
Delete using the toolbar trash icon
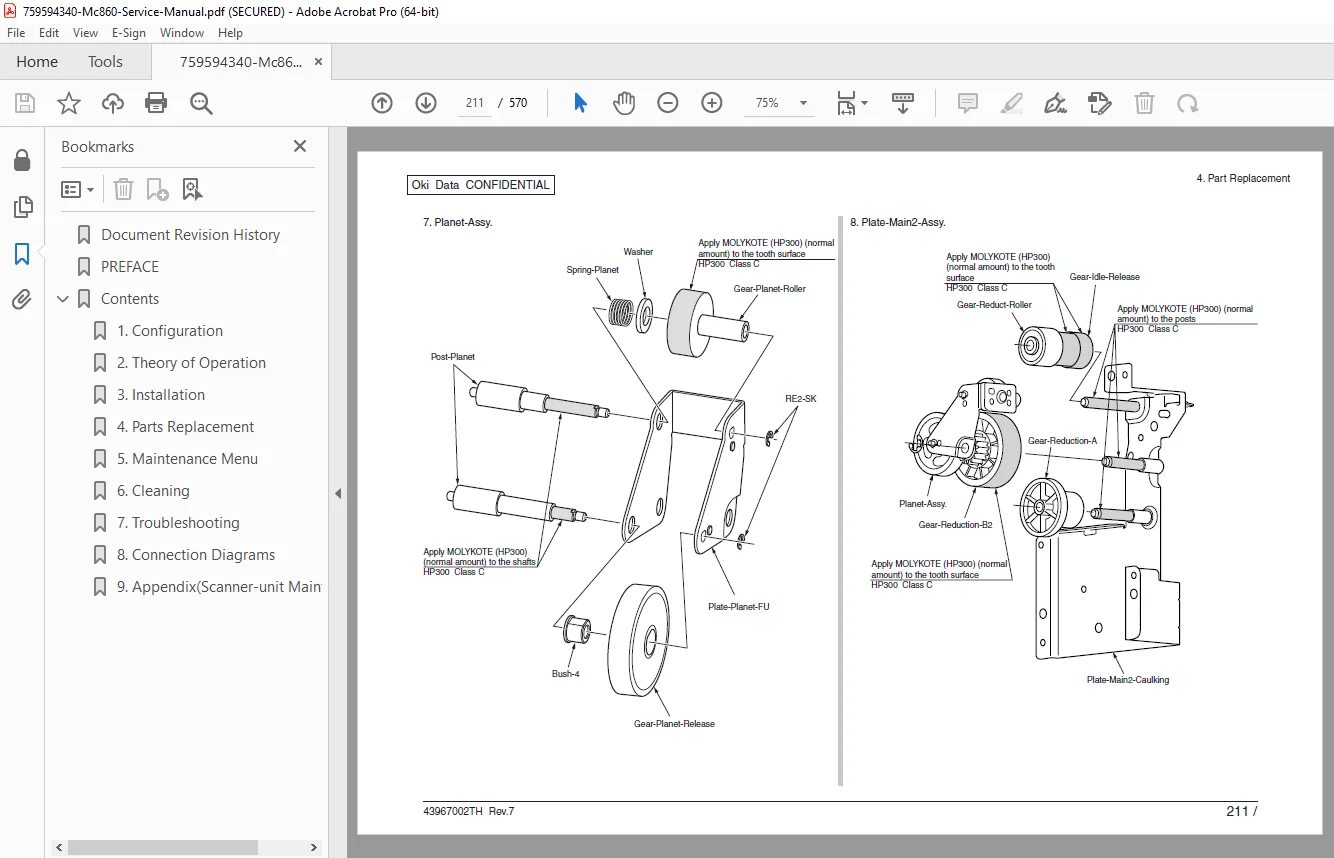tap(1144, 103)
